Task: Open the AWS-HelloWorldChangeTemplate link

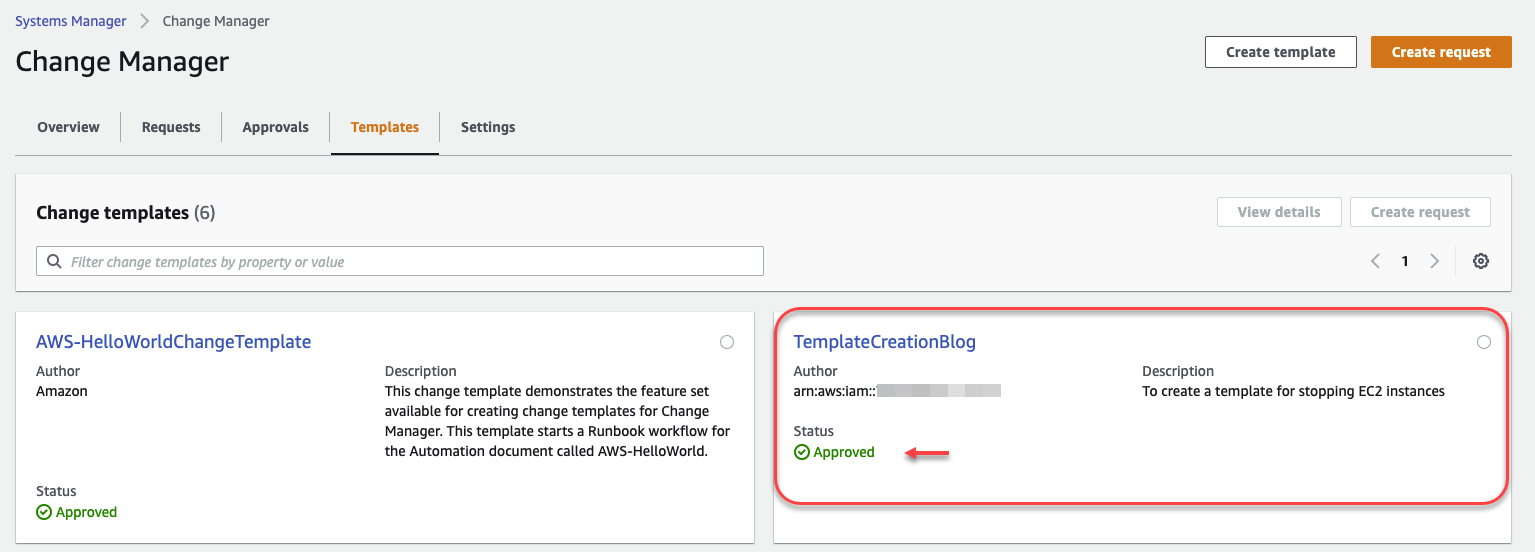Action: pyautogui.click(x=173, y=342)
